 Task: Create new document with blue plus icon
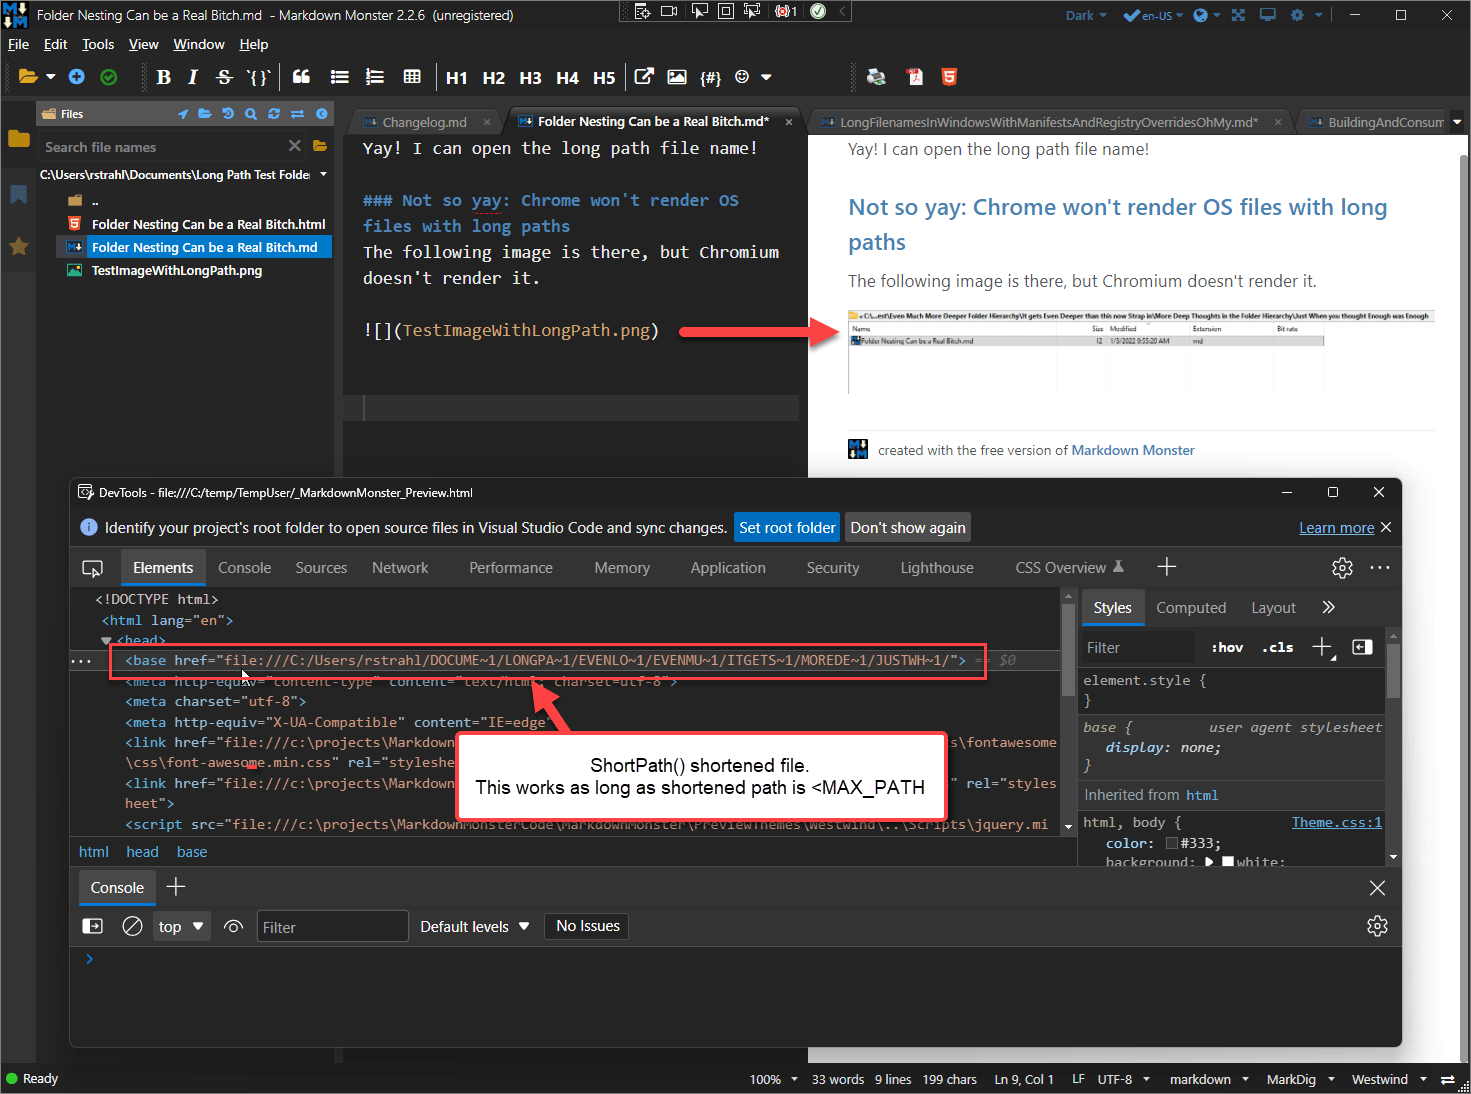(x=77, y=77)
